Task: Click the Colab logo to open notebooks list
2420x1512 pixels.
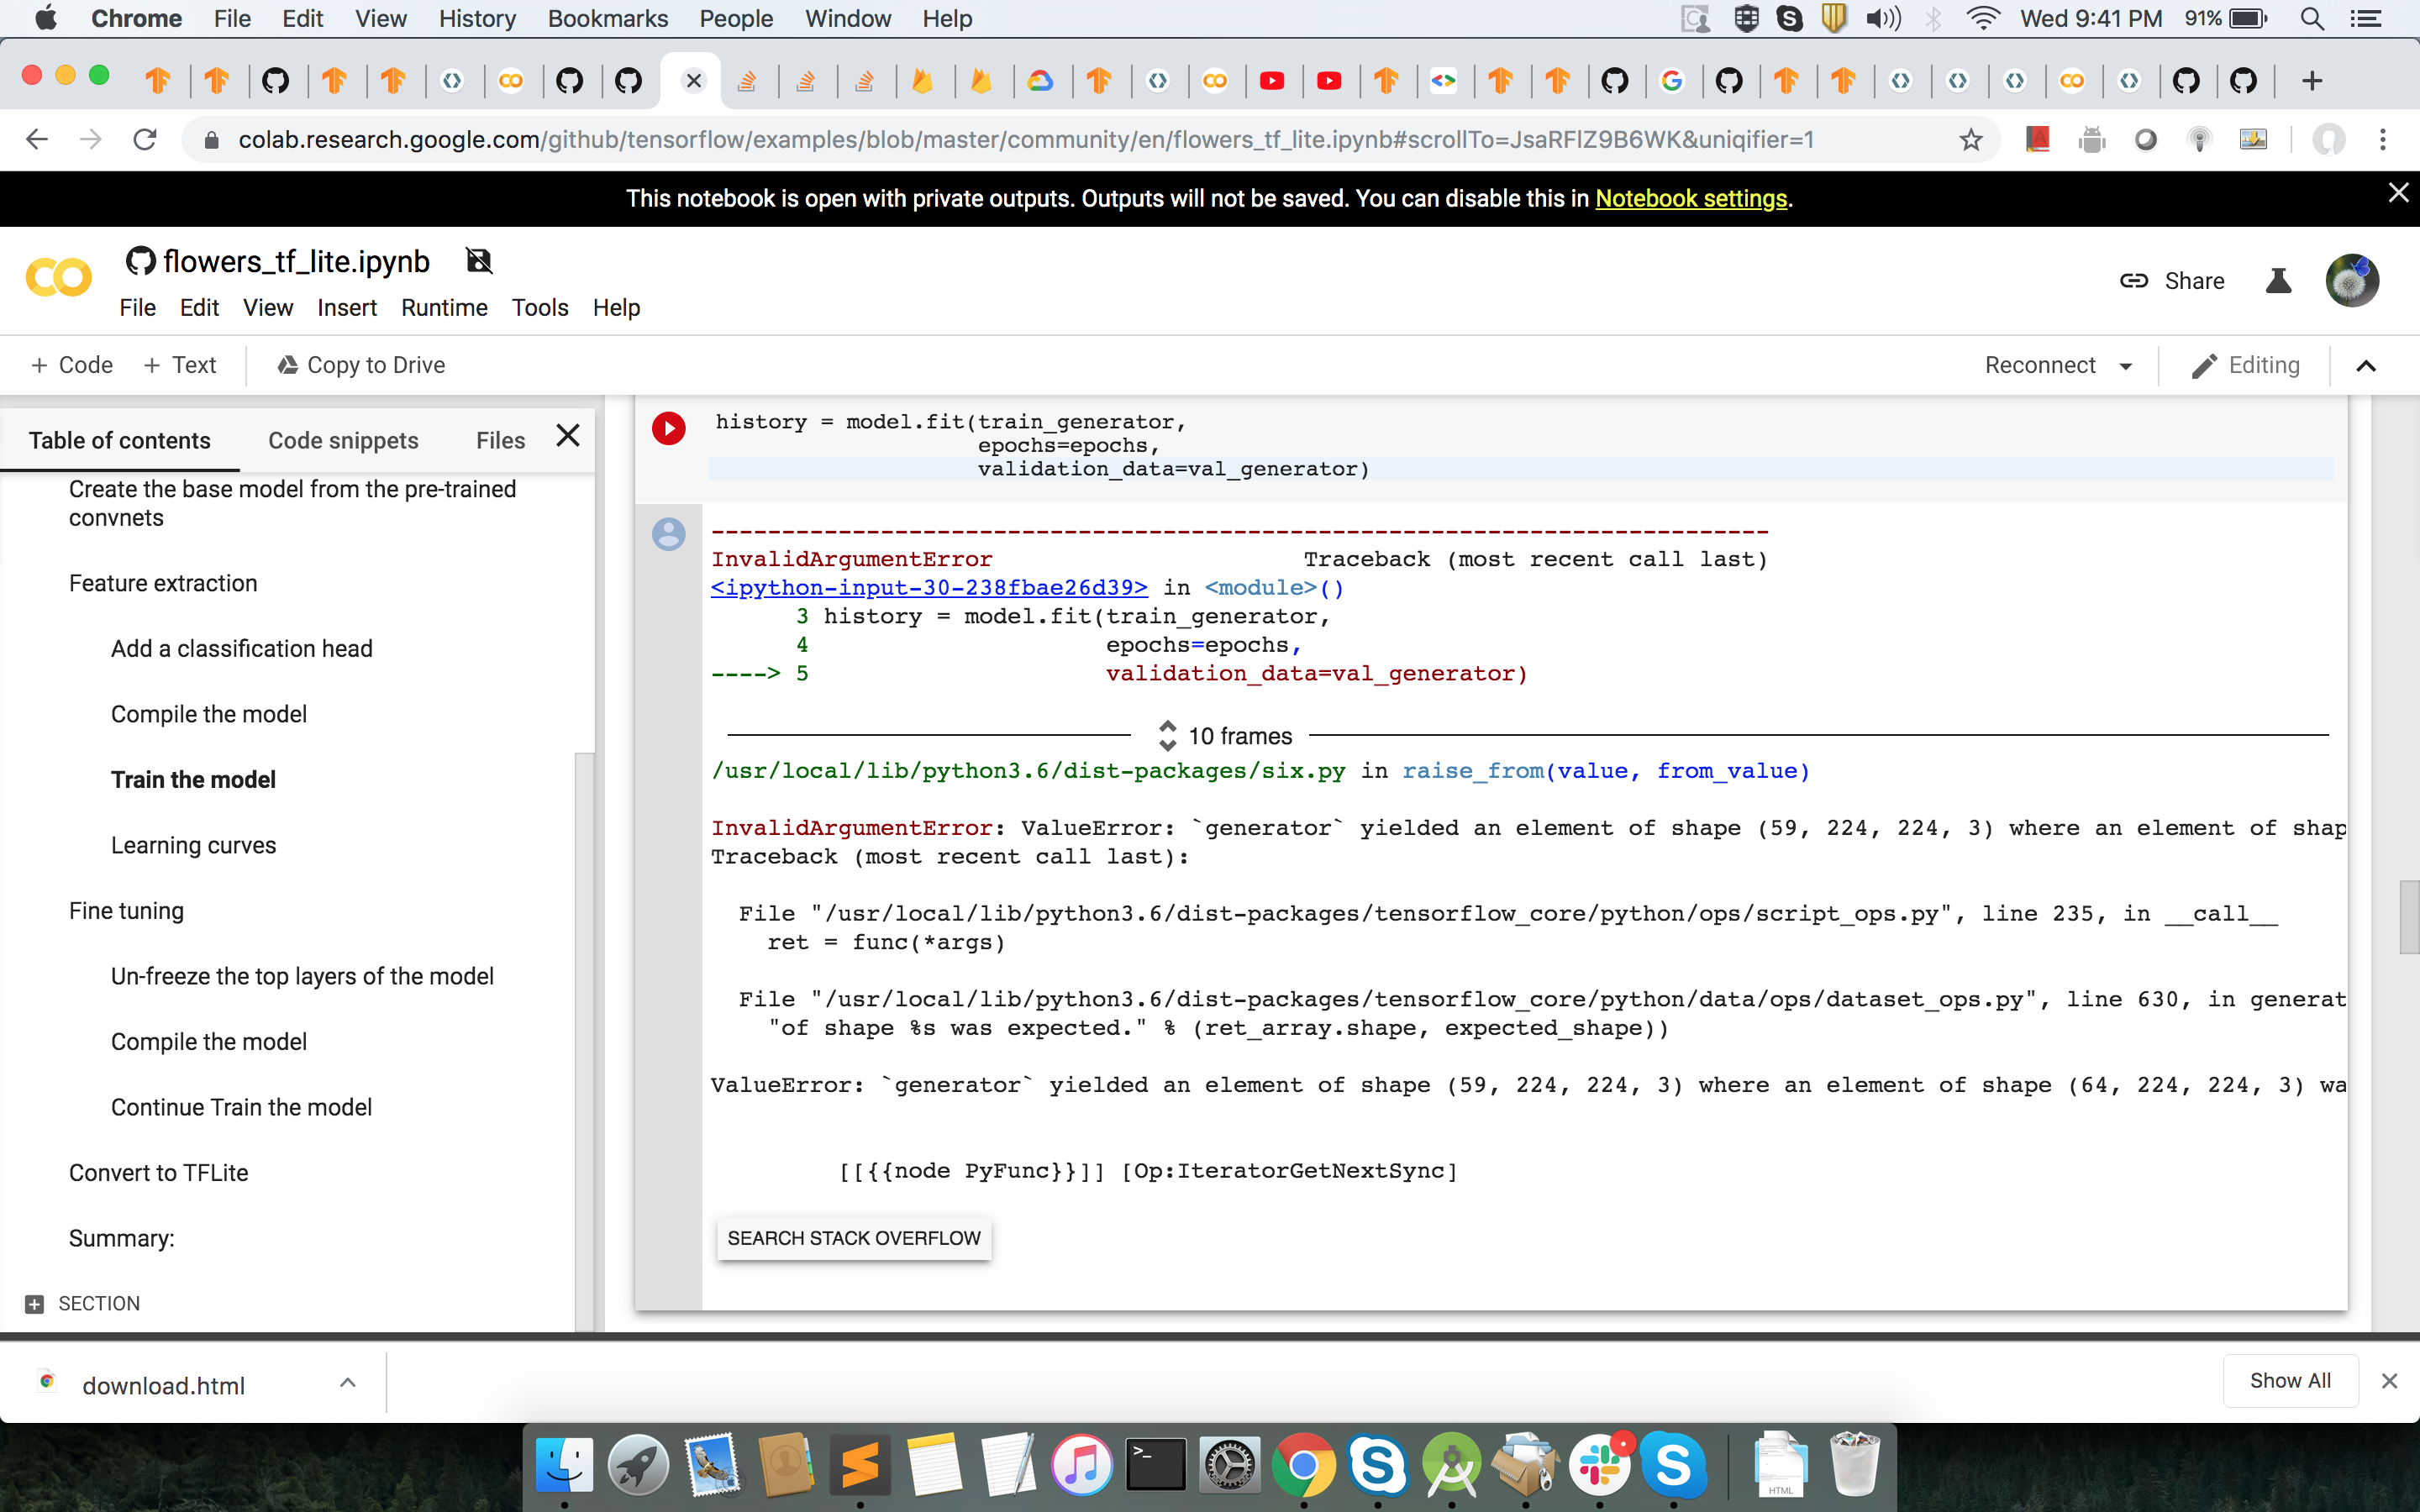Action: coord(57,277)
